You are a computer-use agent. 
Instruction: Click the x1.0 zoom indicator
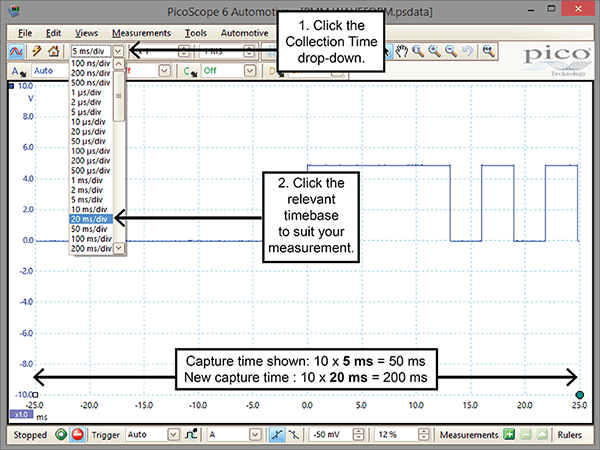point(21,415)
